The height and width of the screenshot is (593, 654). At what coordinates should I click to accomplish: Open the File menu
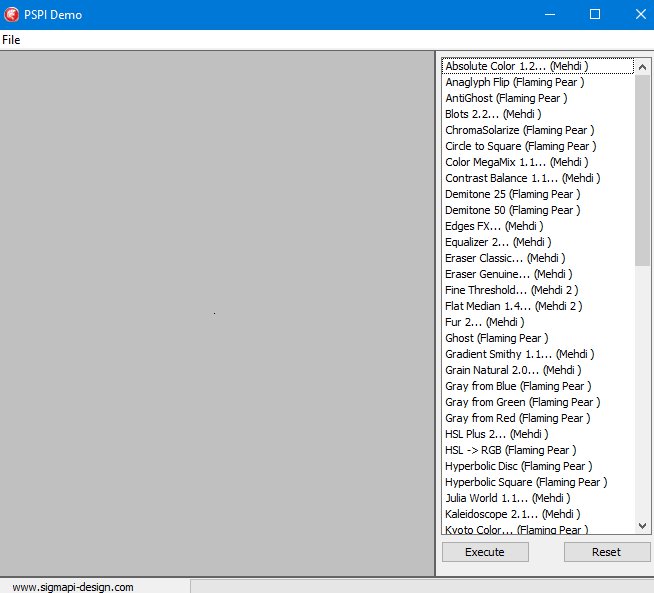[11, 40]
